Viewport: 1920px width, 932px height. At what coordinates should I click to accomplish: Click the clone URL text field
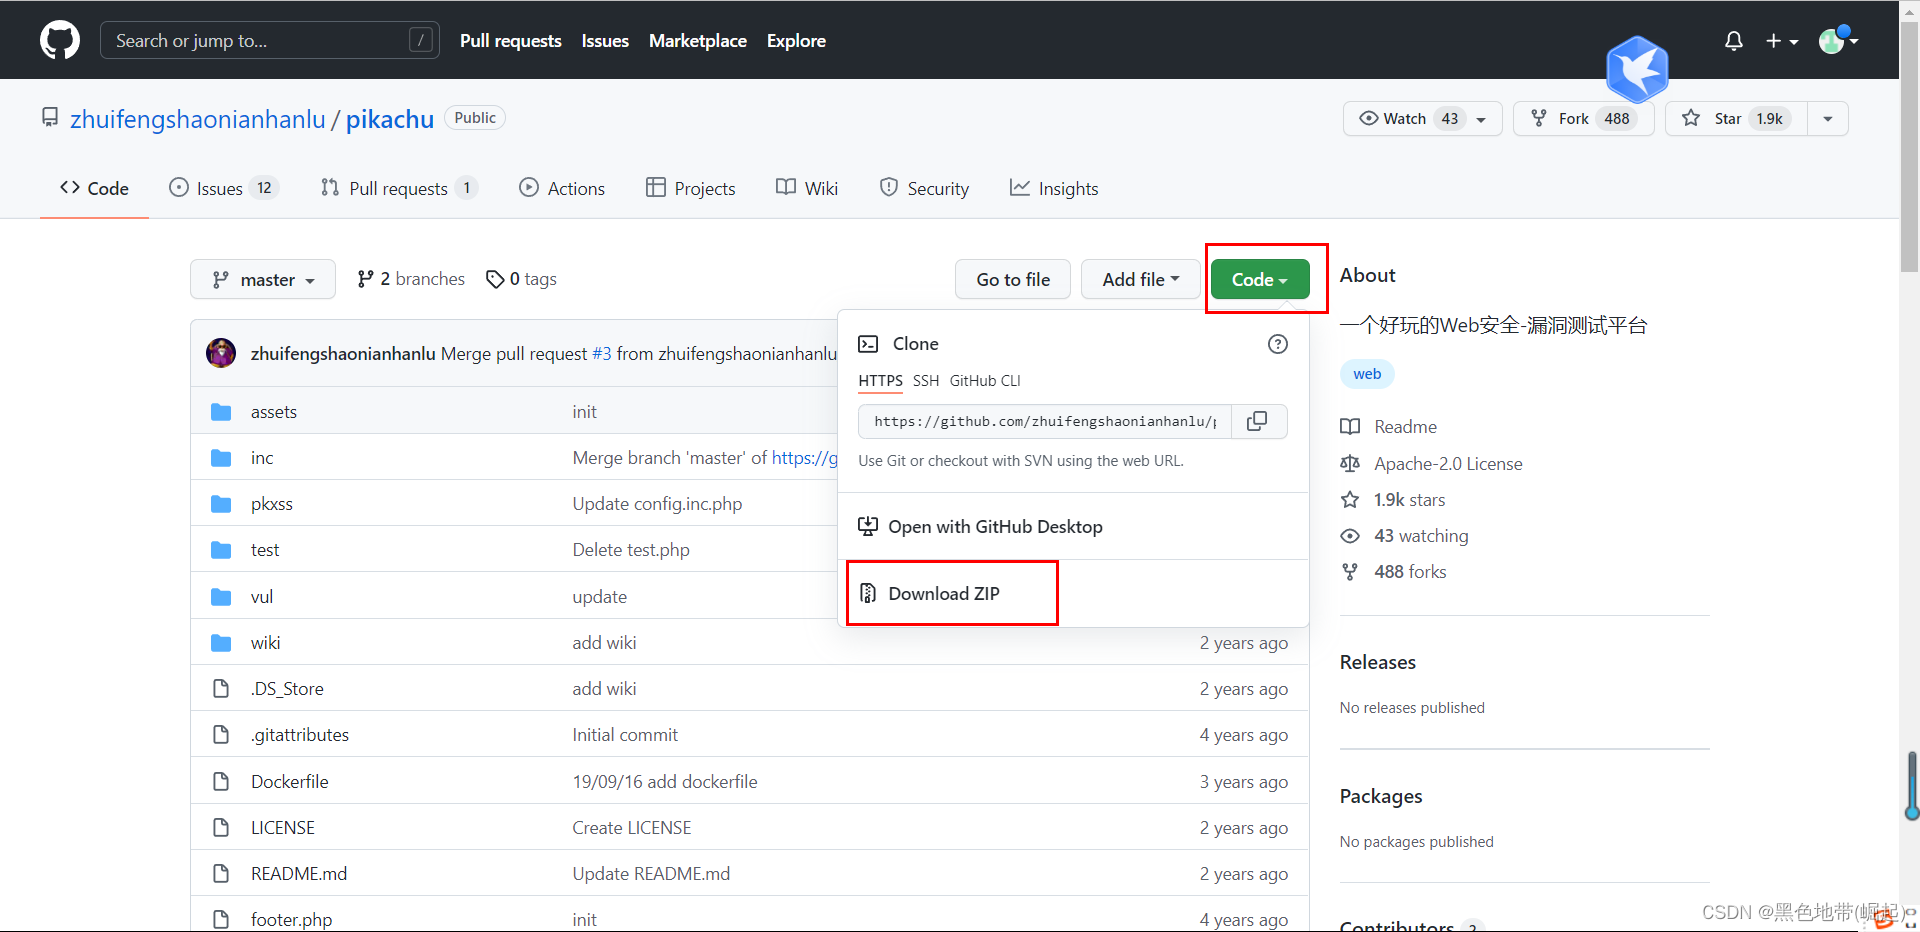click(x=1045, y=421)
